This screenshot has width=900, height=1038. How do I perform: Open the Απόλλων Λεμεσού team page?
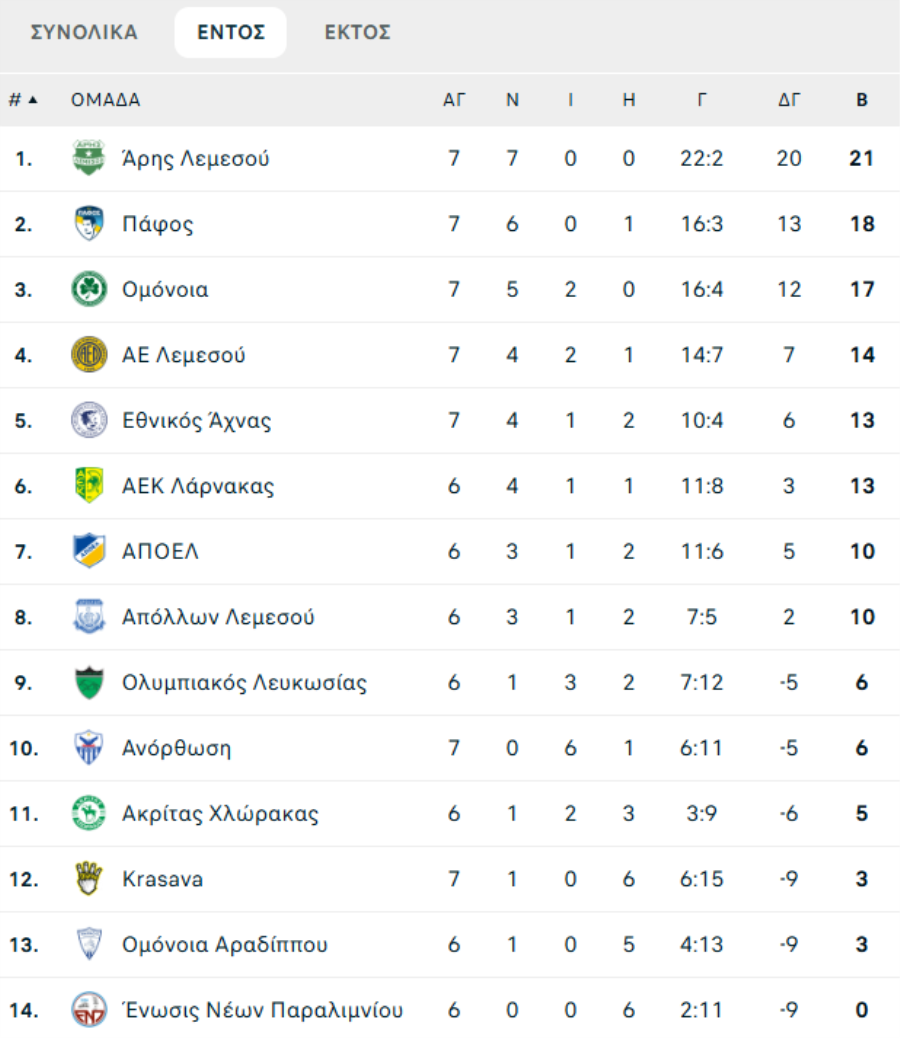[x=218, y=617]
